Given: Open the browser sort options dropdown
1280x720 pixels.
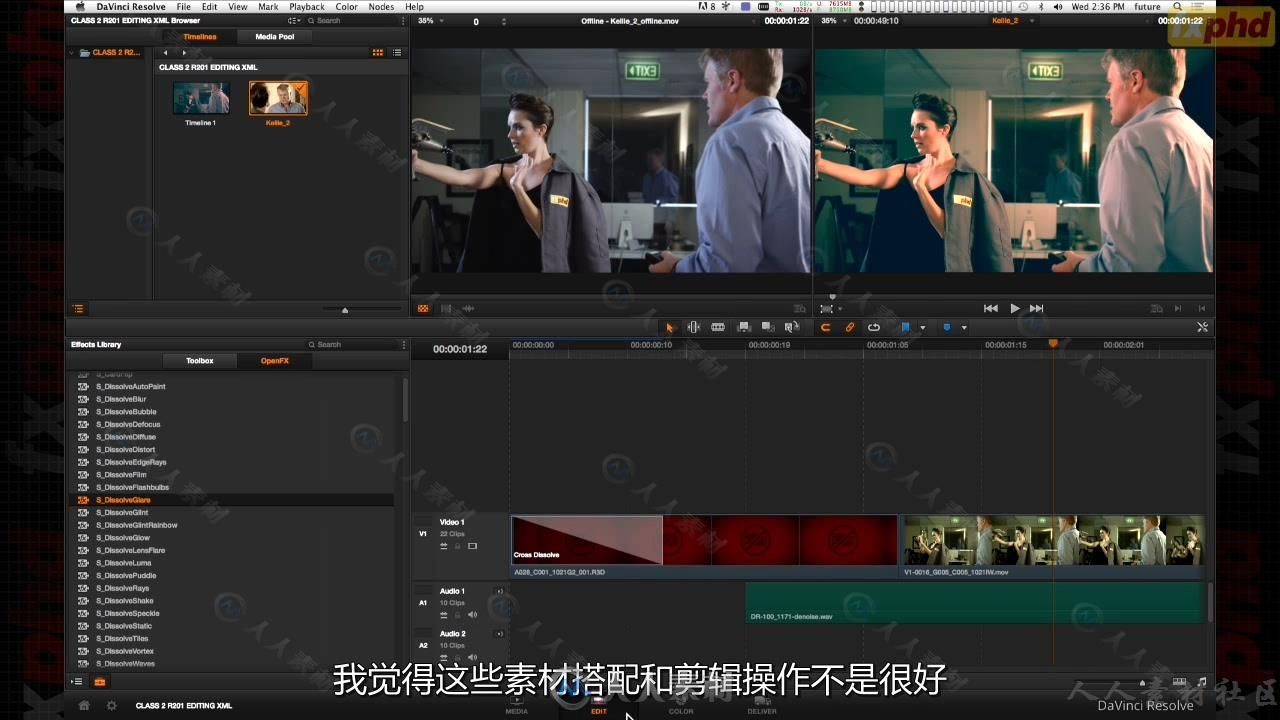Looking at the screenshot, I should (x=294, y=21).
